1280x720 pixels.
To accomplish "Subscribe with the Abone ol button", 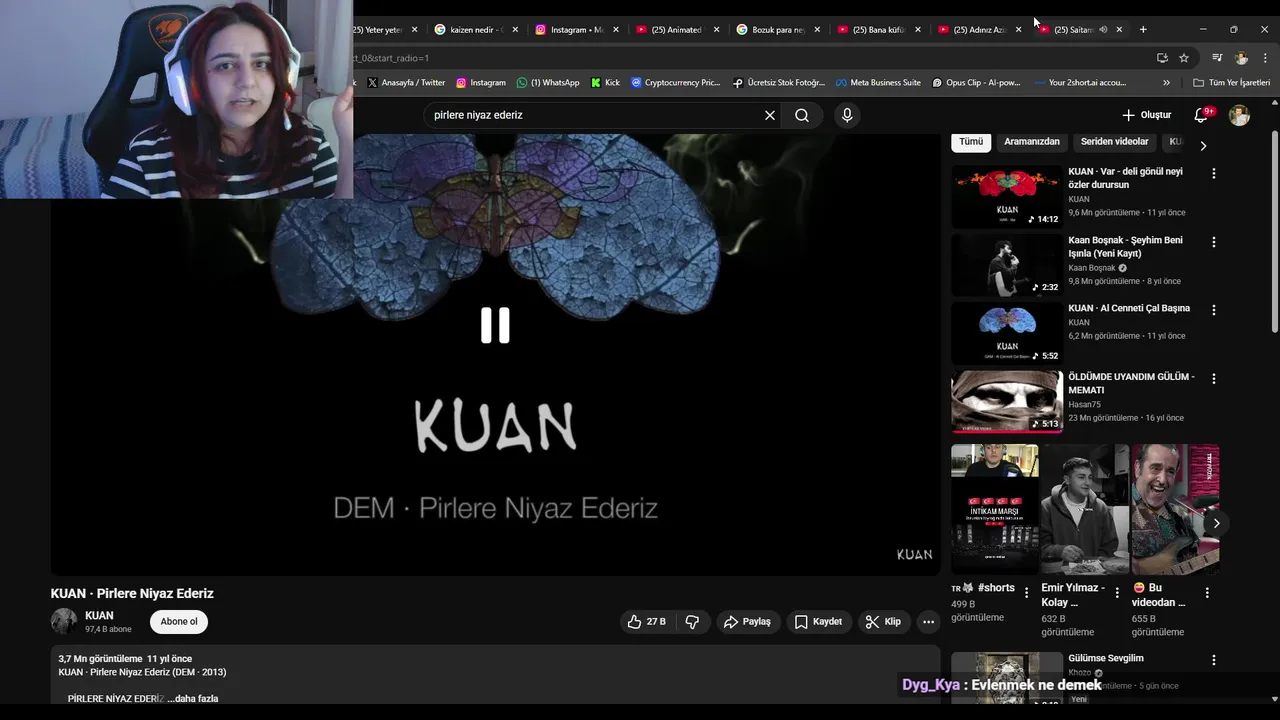I will pos(179,622).
